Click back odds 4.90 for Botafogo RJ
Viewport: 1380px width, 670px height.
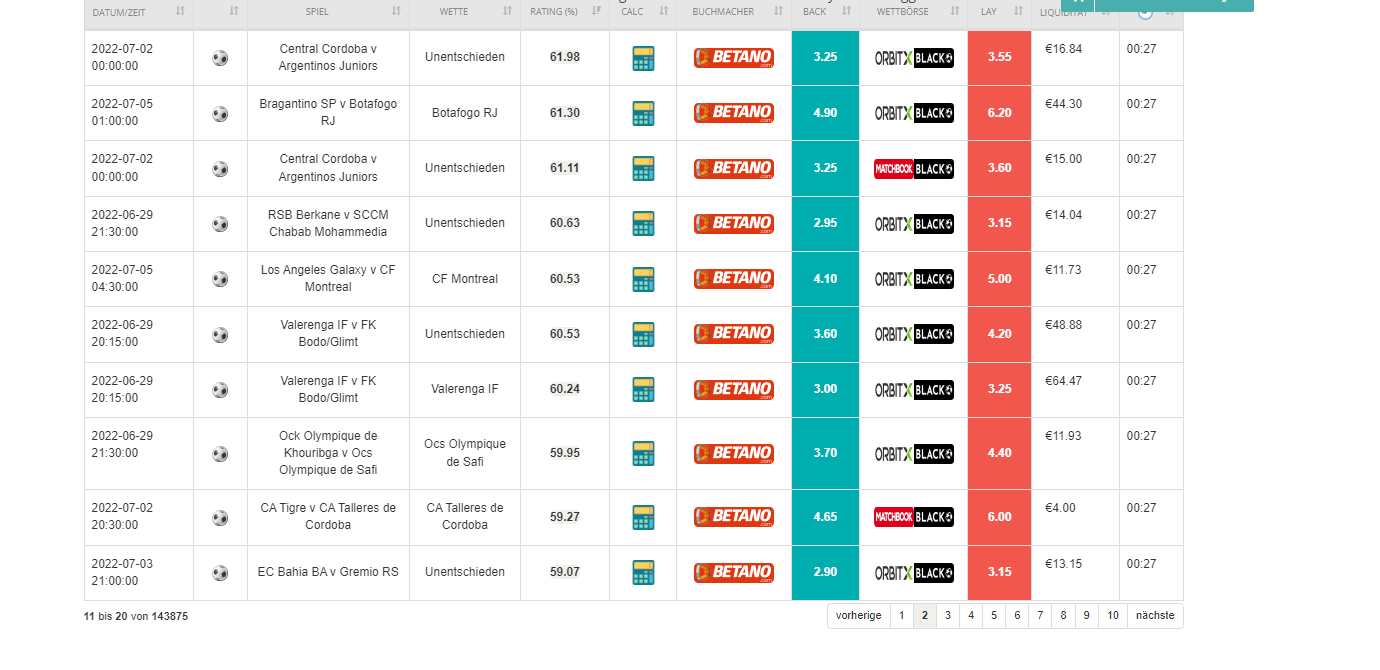[825, 113]
